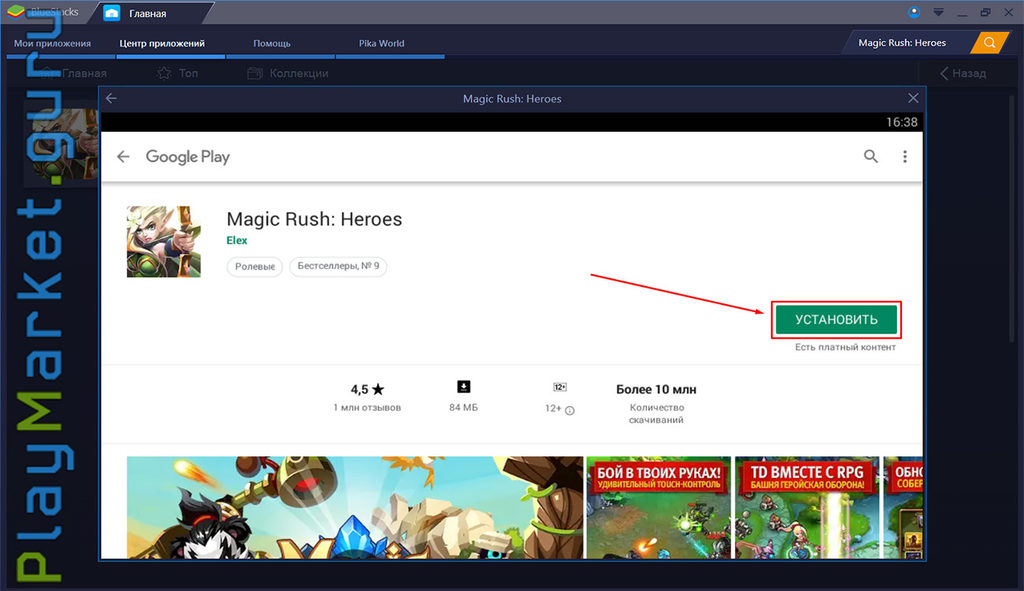This screenshot has width=1024, height=591.
Task: Open TD ВМЕСТЕ С RPG screenshot
Action: click(x=807, y=507)
